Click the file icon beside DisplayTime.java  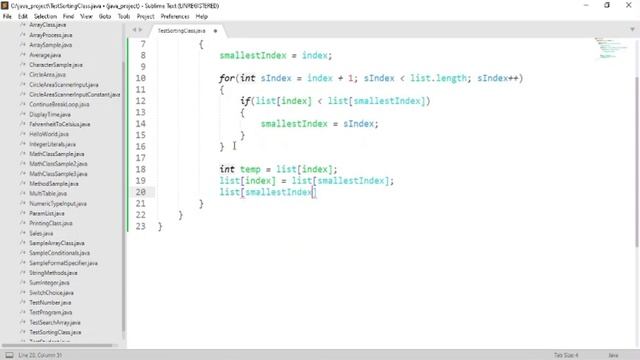pyautogui.click(x=23, y=114)
